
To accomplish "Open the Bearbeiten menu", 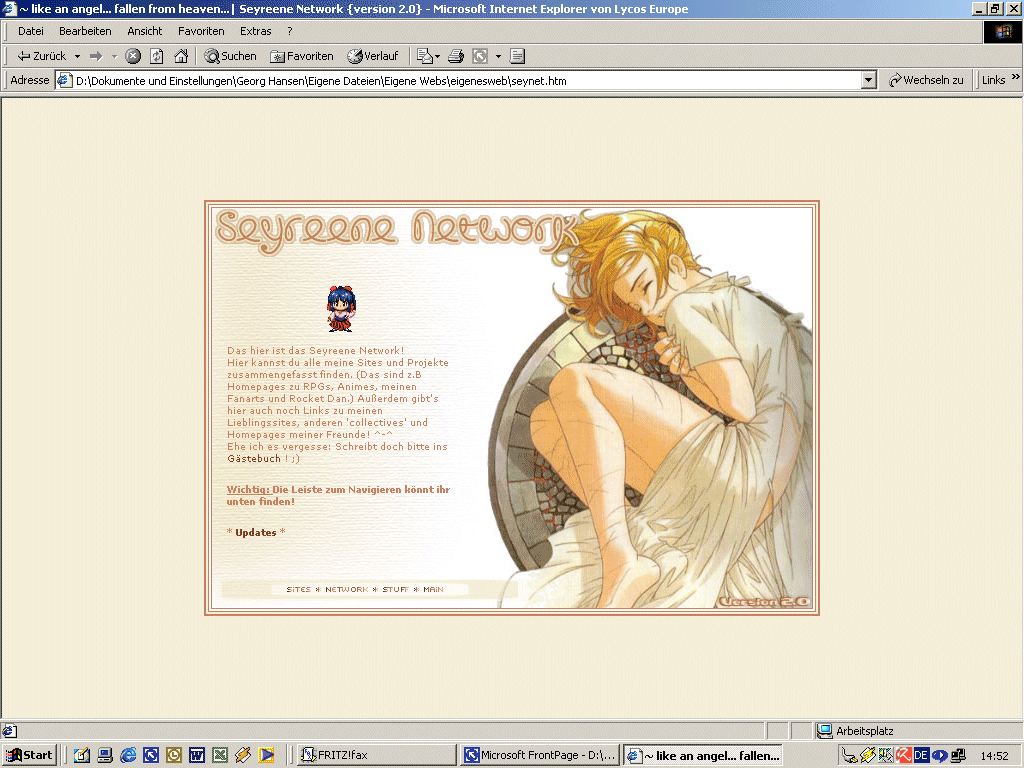I will pyautogui.click(x=85, y=31).
